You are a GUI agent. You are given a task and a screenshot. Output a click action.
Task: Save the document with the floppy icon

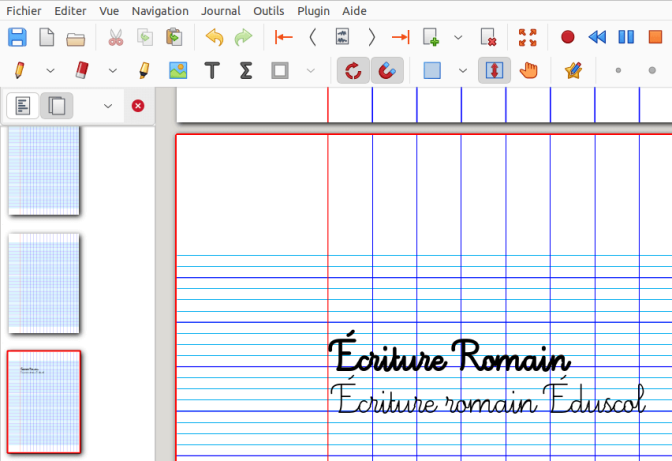(17, 37)
